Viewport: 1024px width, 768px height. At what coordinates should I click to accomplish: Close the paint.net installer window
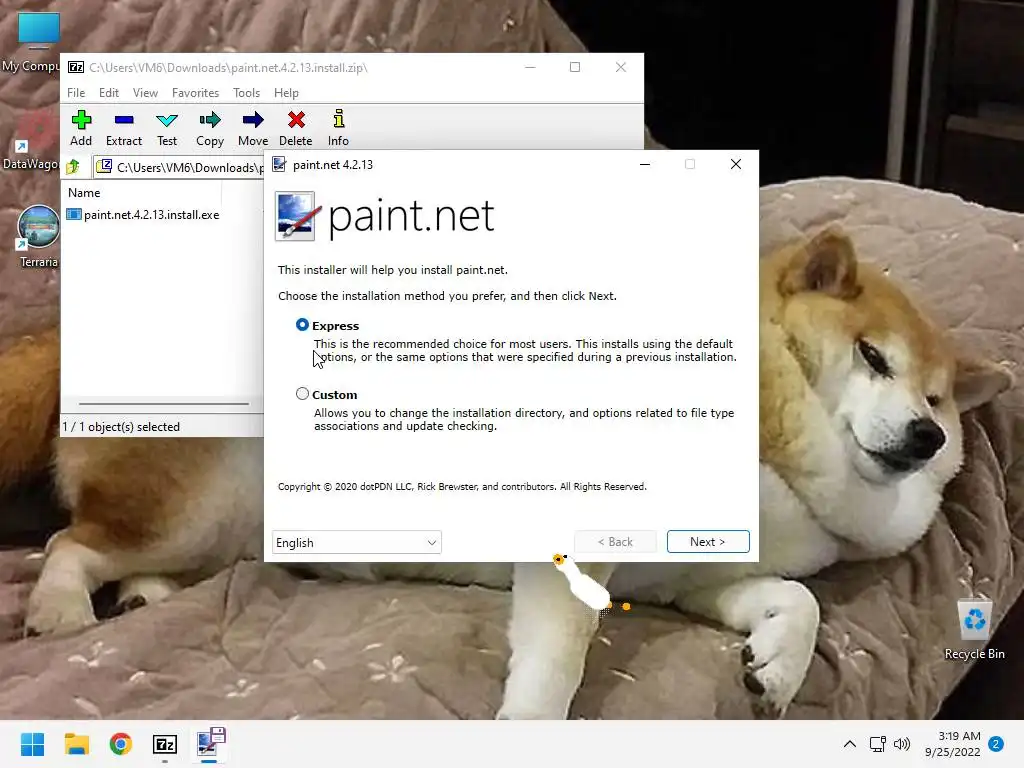click(736, 165)
